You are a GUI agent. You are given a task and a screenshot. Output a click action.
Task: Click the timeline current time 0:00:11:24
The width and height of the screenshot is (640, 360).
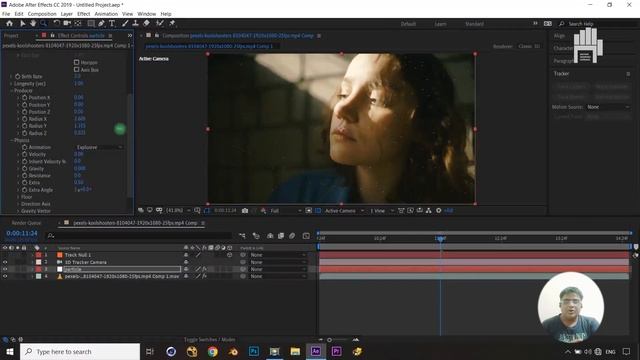(22, 233)
